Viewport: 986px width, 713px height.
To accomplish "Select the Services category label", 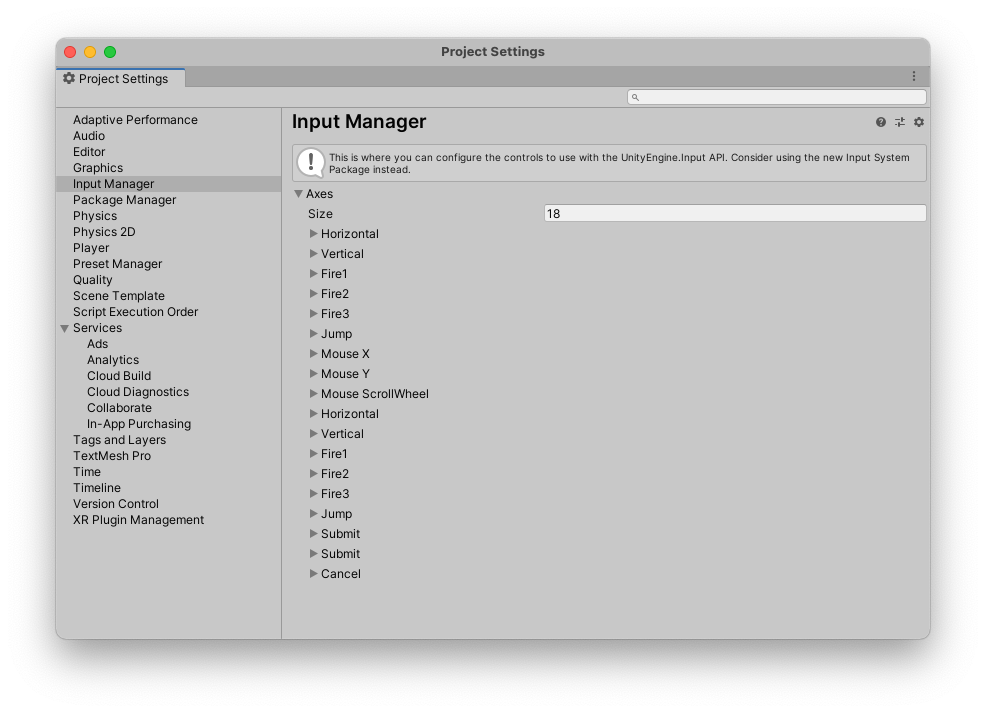I will [x=97, y=328].
